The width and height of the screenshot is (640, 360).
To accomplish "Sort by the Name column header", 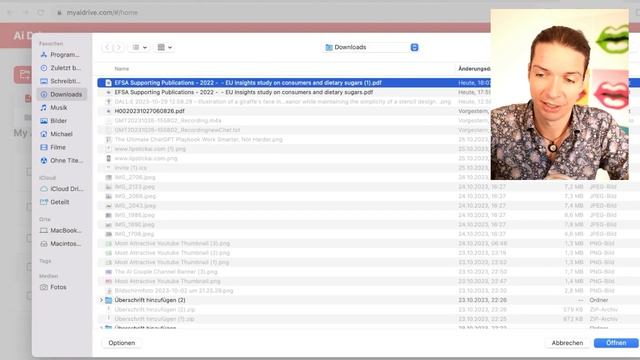I will pos(122,69).
